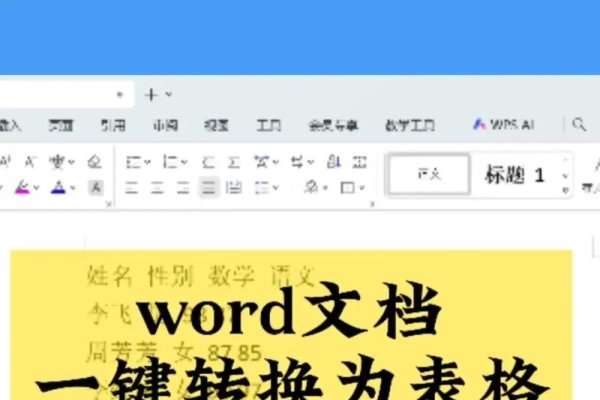The width and height of the screenshot is (600, 400).
Task: Click the search magnifier icon
Action: coord(579,125)
